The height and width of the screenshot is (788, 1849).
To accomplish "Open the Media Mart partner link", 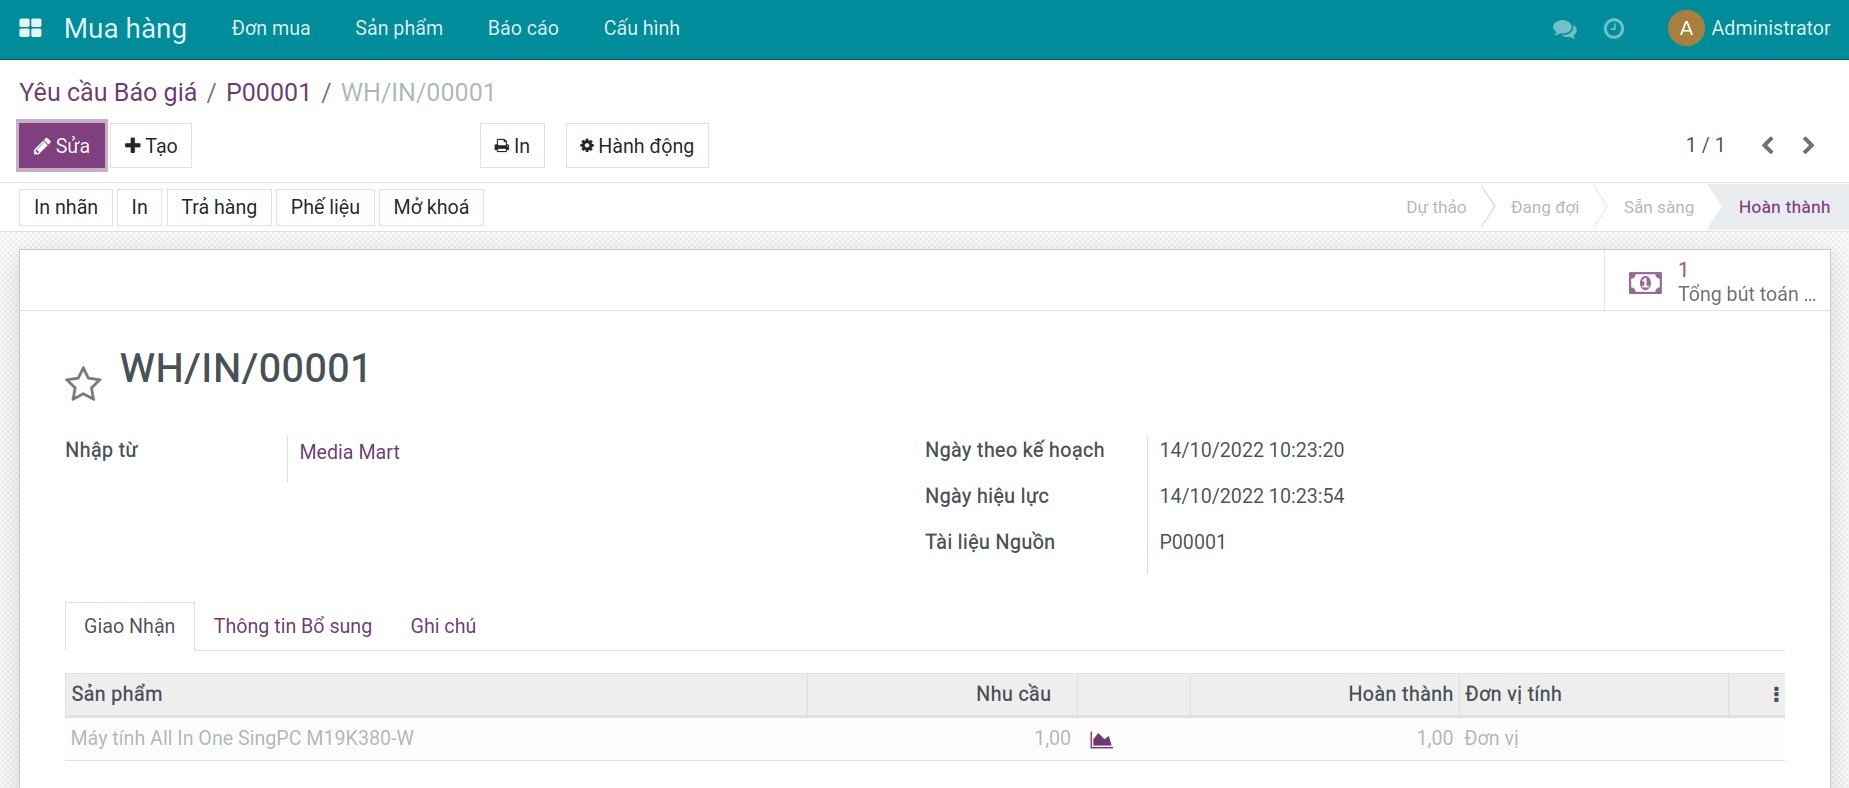I will coord(349,452).
